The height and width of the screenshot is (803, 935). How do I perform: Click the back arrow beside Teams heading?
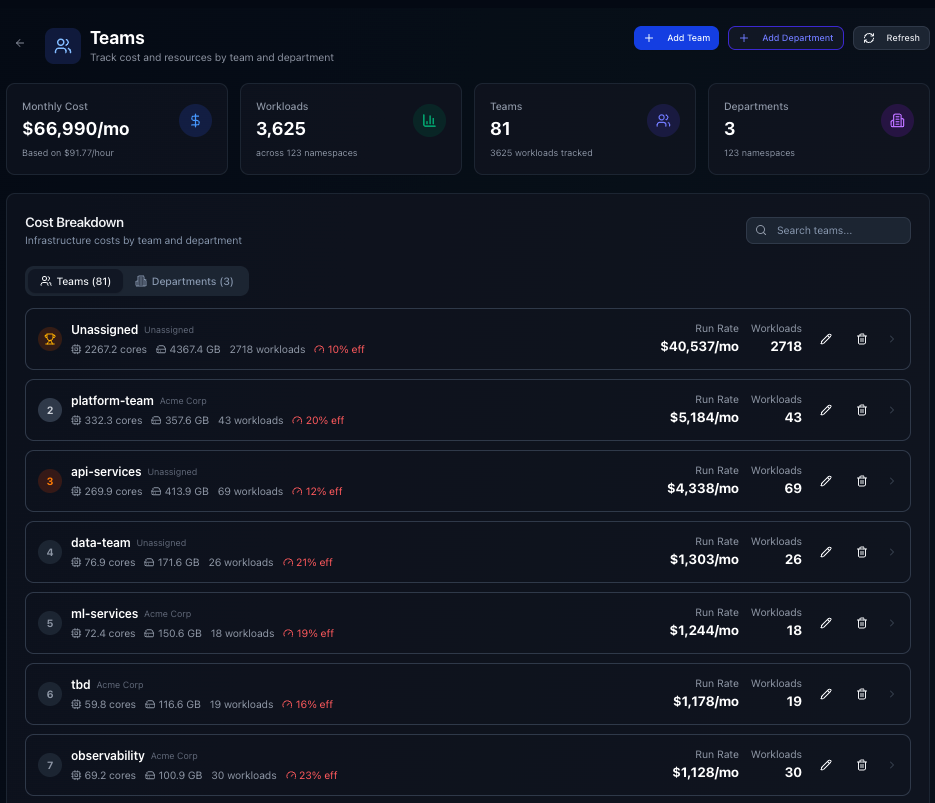20,43
